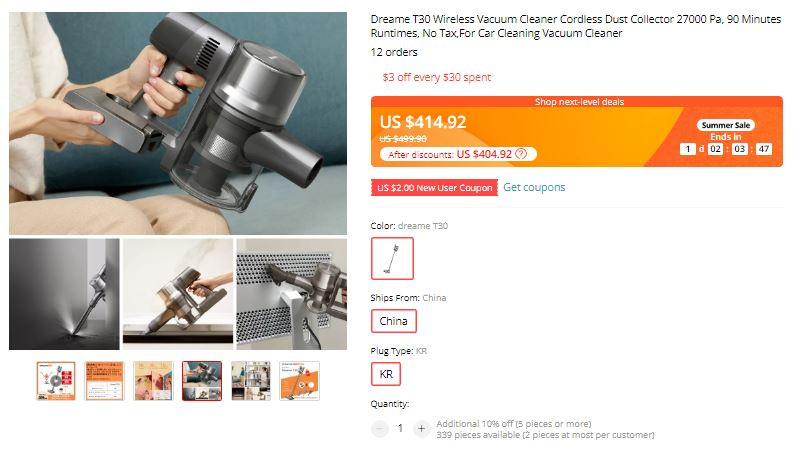
Task: Decrease quantity with the minus button
Action: (x=380, y=428)
